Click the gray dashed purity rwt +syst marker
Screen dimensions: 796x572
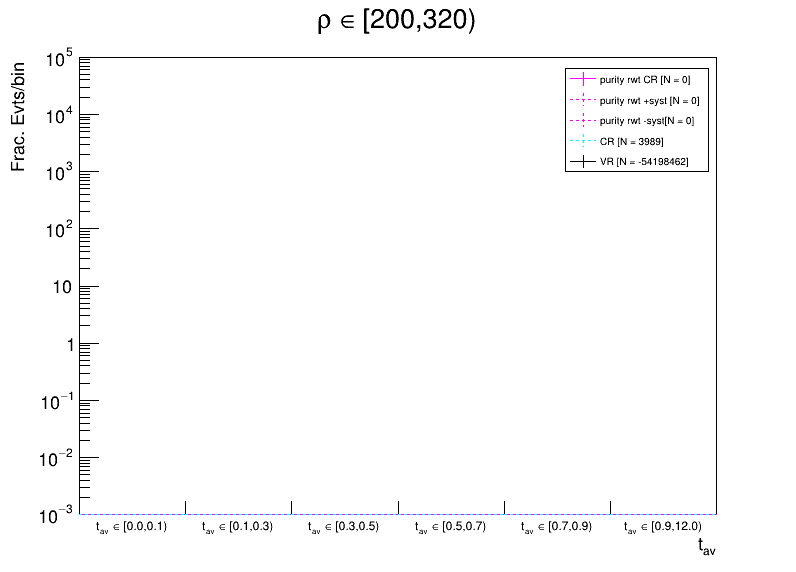(582, 100)
